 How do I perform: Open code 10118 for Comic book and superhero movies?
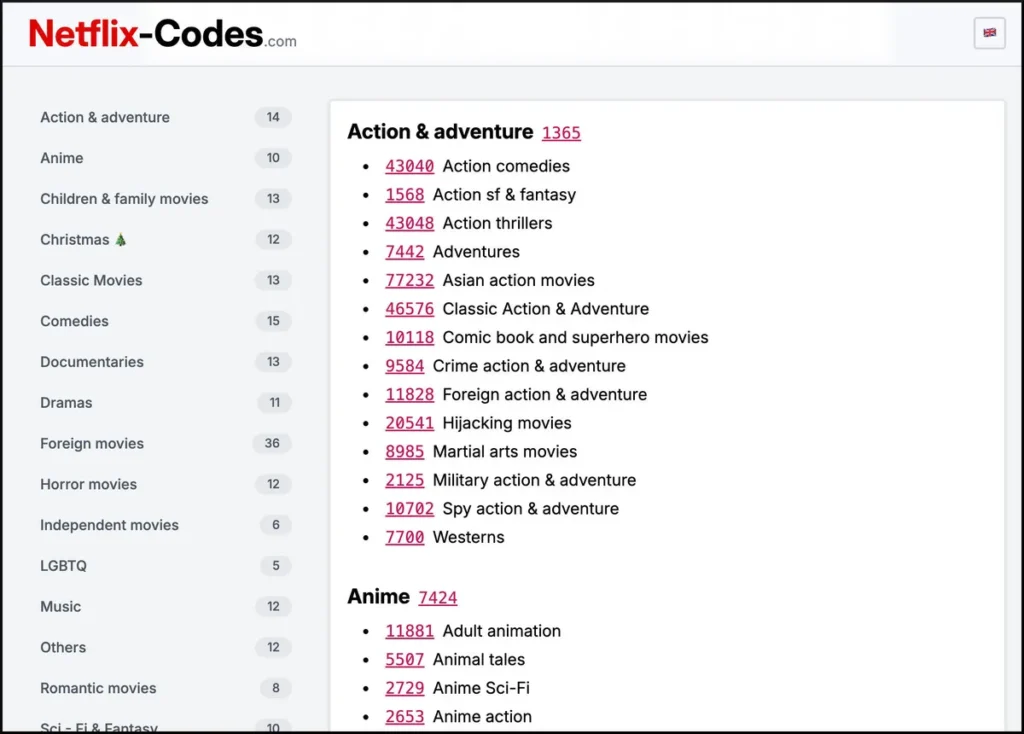pos(409,337)
